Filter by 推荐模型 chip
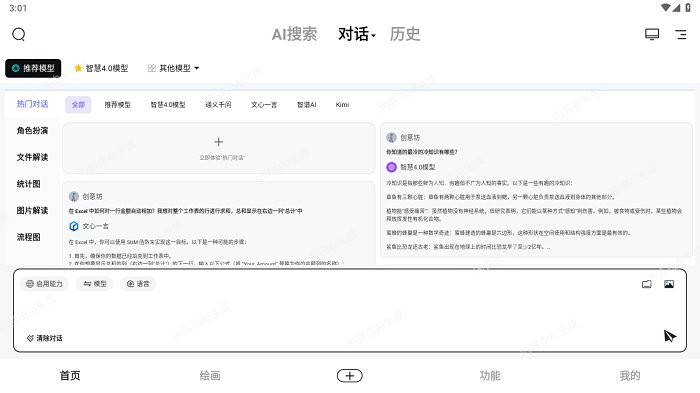Image resolution: width=700 pixels, height=393 pixels. pos(117,105)
